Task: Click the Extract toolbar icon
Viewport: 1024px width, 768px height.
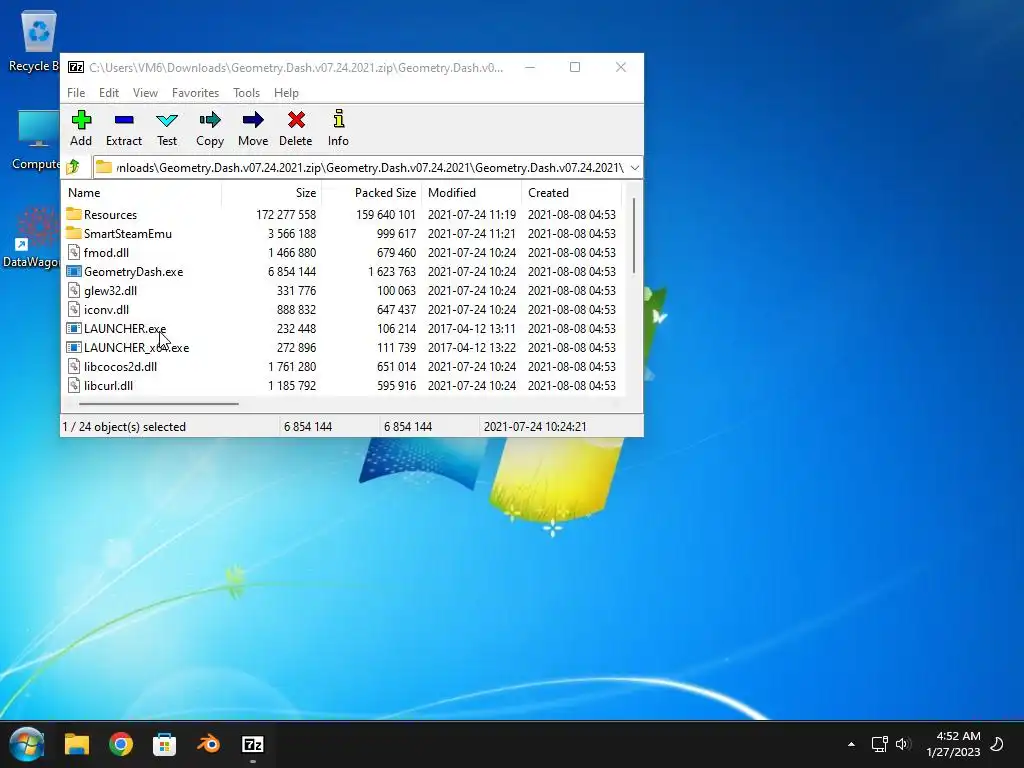Action: pos(123,120)
